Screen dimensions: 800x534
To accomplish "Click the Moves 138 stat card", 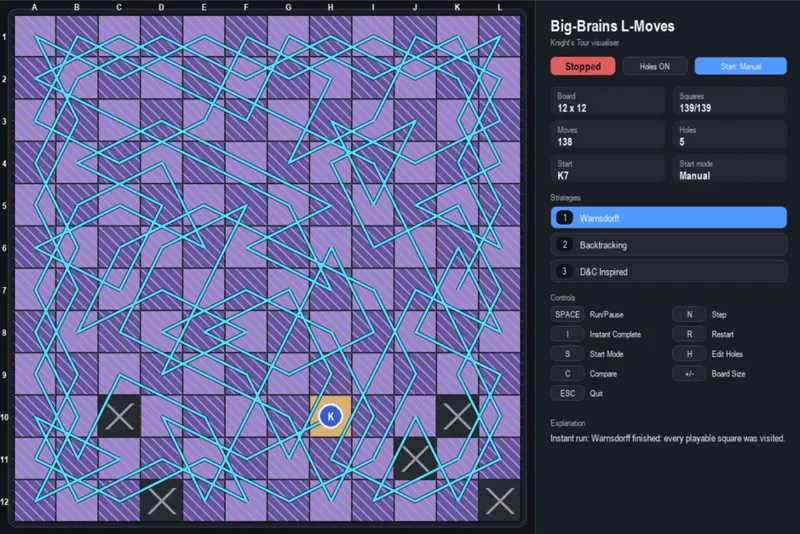I will [608, 135].
